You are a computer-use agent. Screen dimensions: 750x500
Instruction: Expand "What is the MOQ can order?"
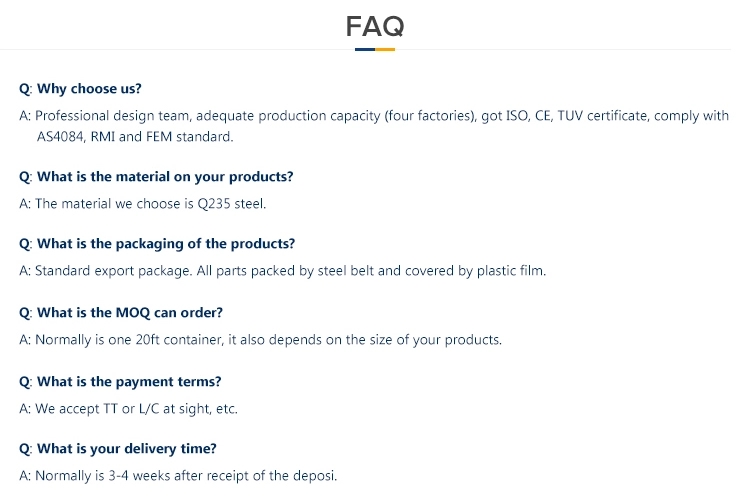coord(129,313)
